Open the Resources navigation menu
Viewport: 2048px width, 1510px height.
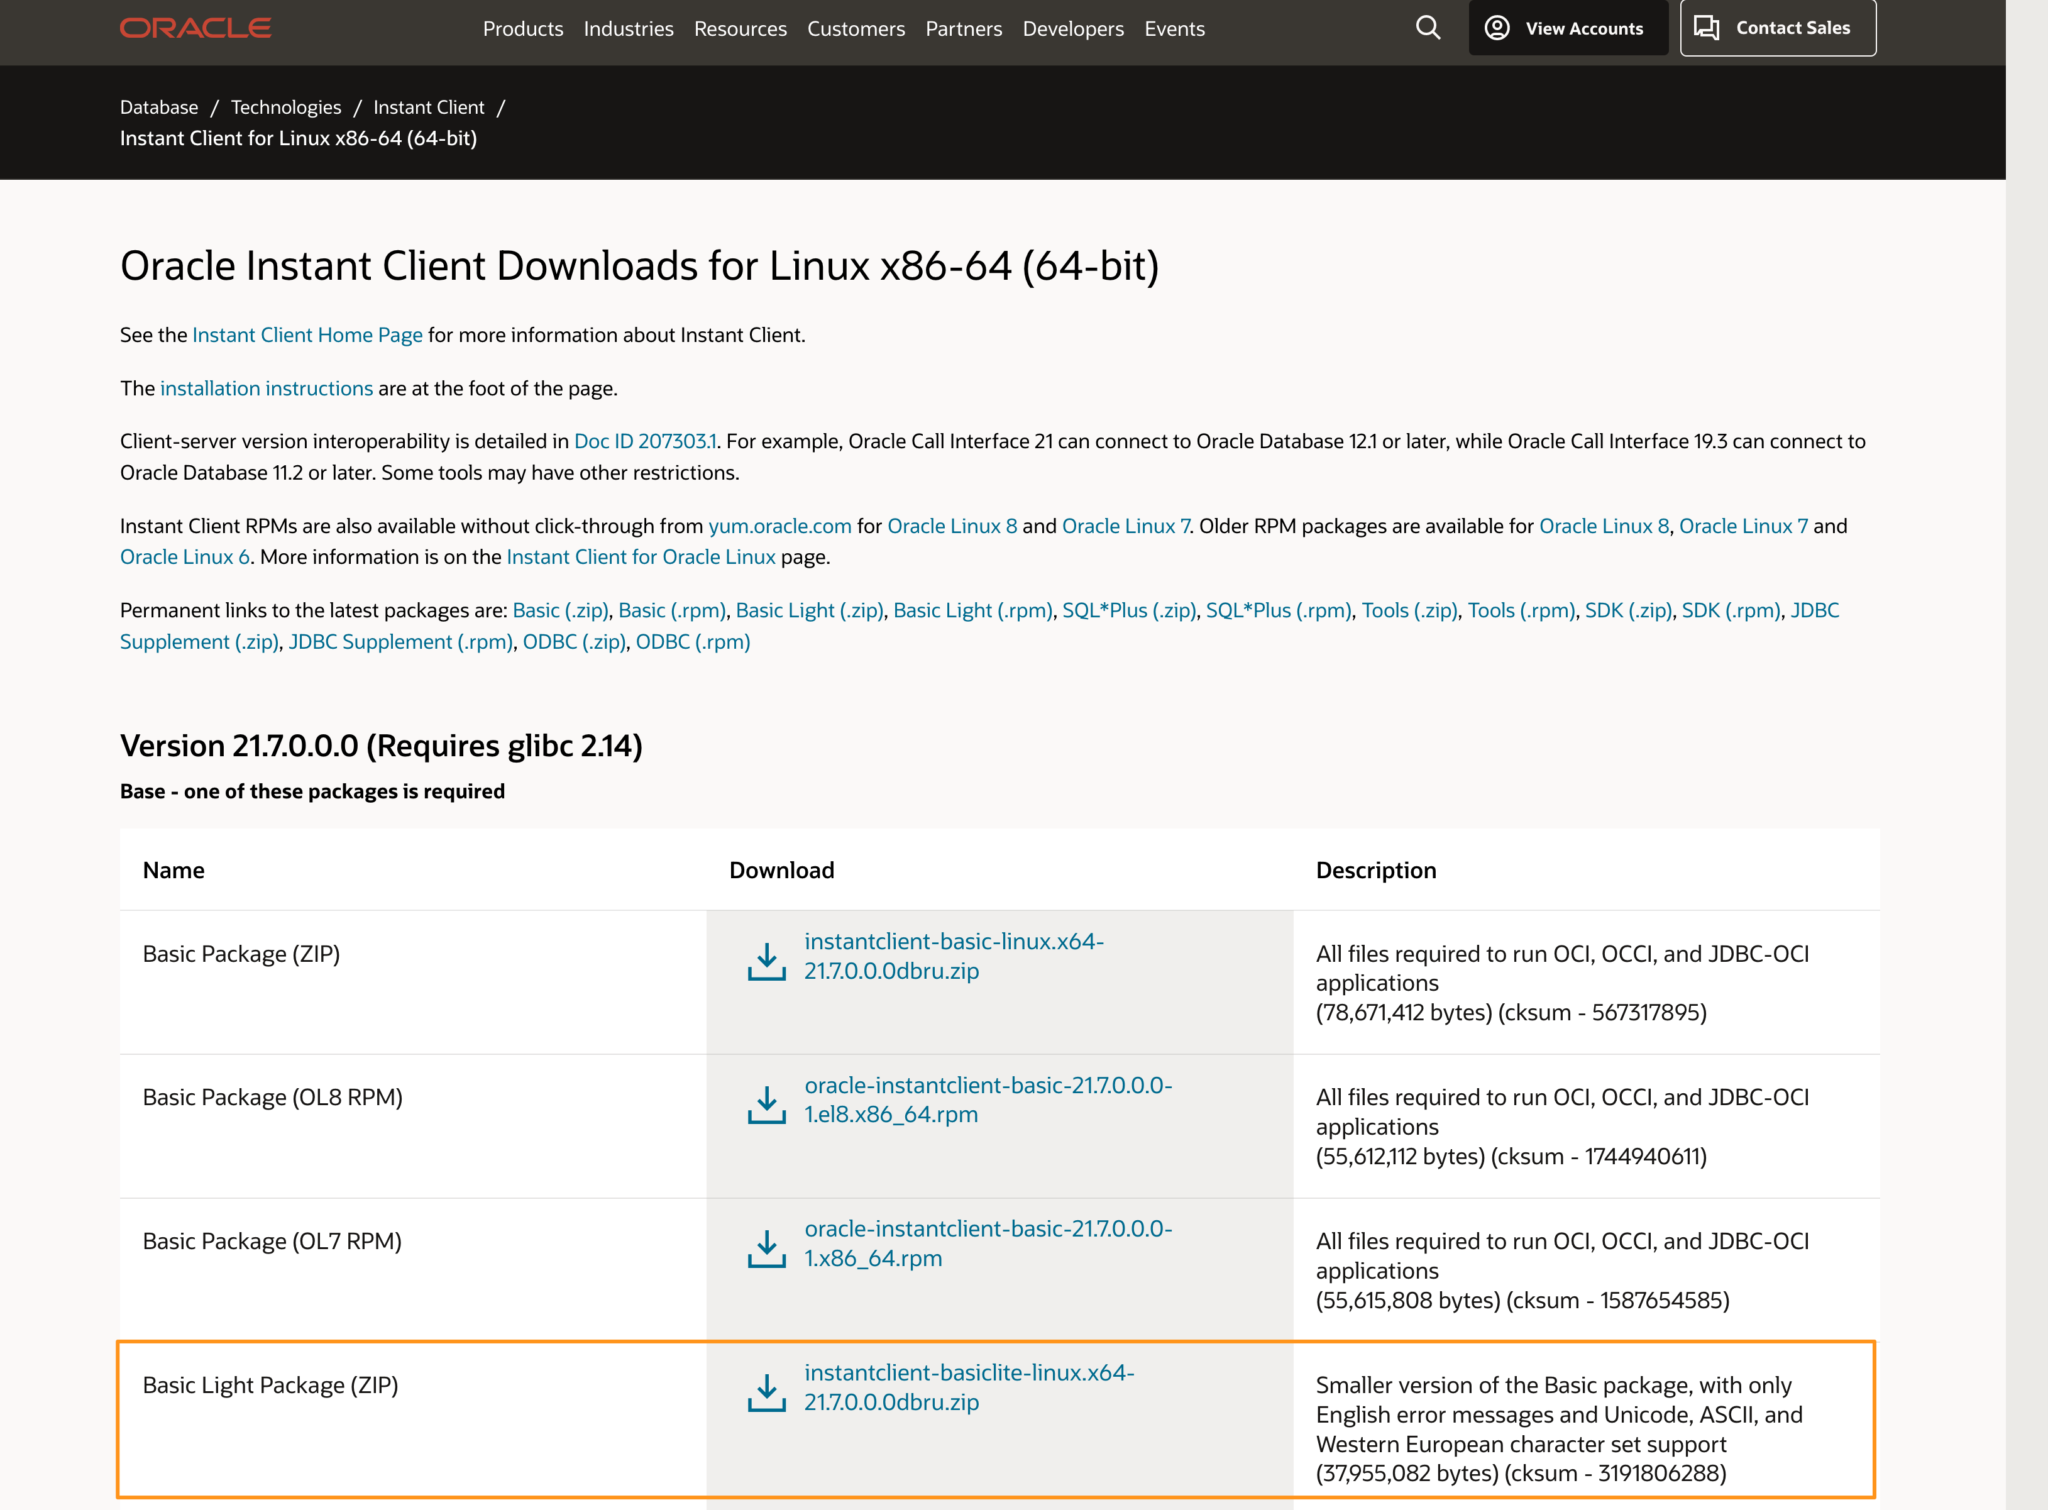pos(740,29)
